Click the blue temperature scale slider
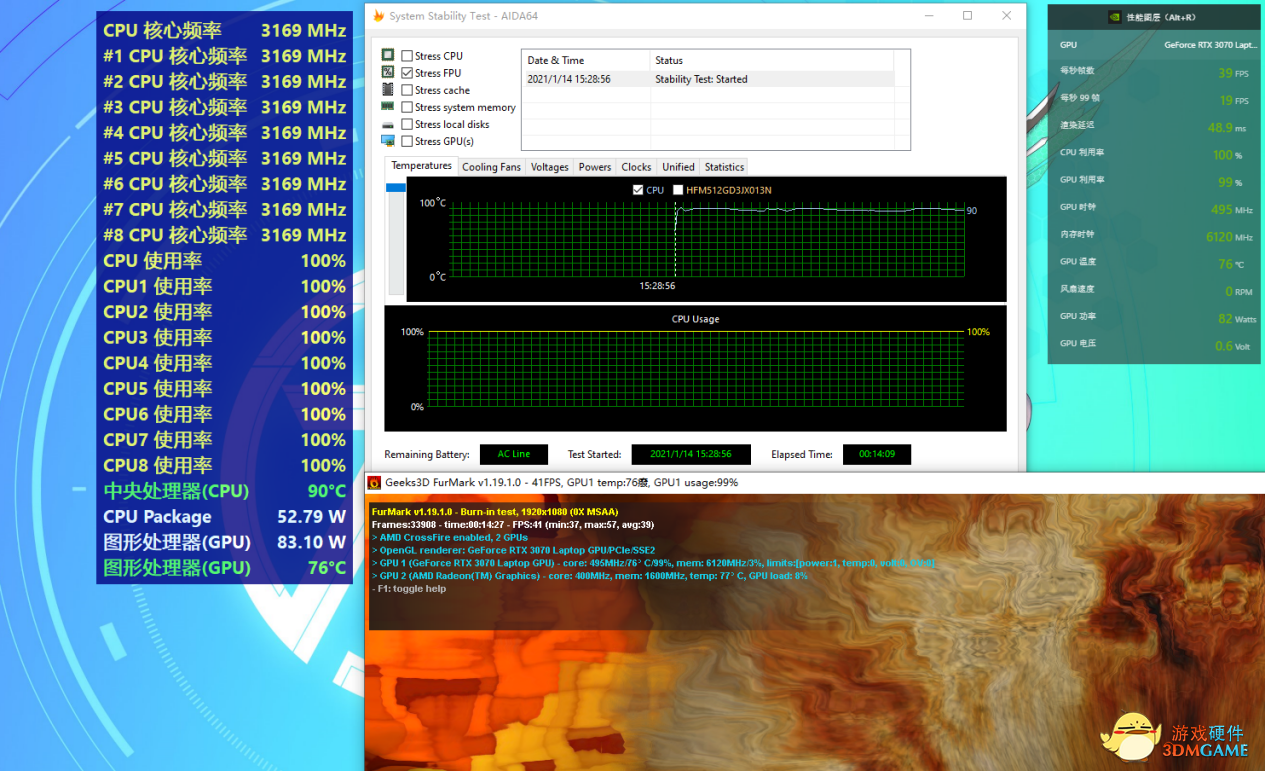Viewport: 1265px width, 771px height. [395, 188]
